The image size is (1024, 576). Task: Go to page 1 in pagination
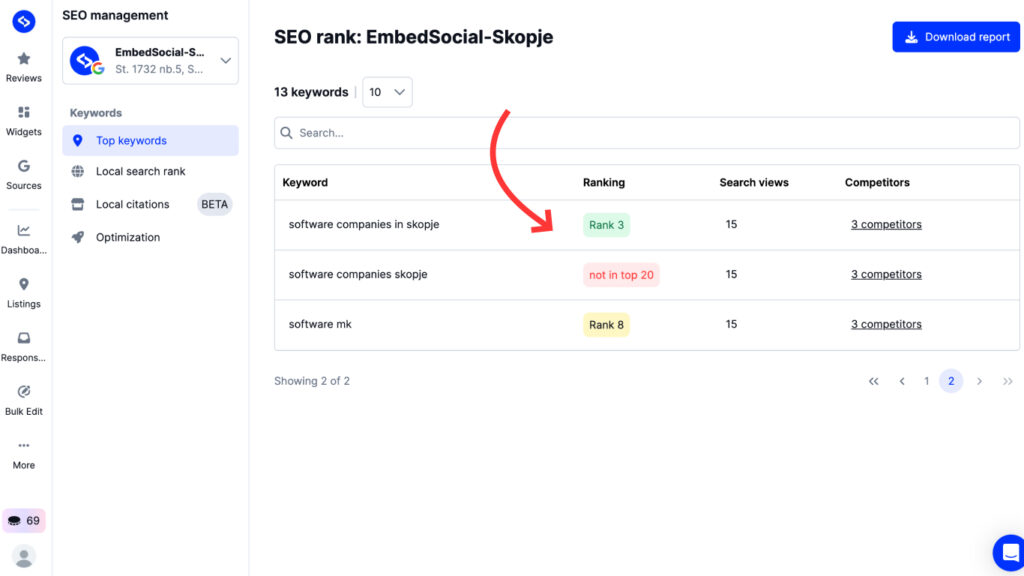point(926,381)
